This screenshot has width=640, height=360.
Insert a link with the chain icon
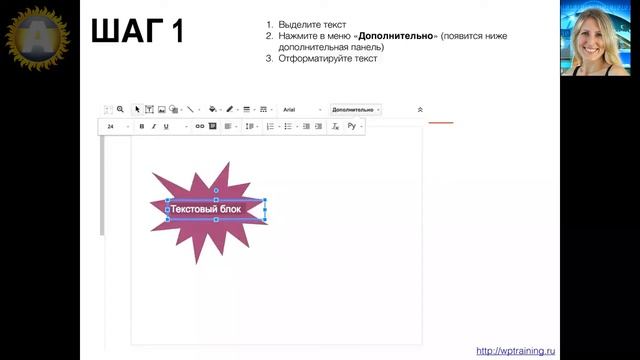(200, 126)
